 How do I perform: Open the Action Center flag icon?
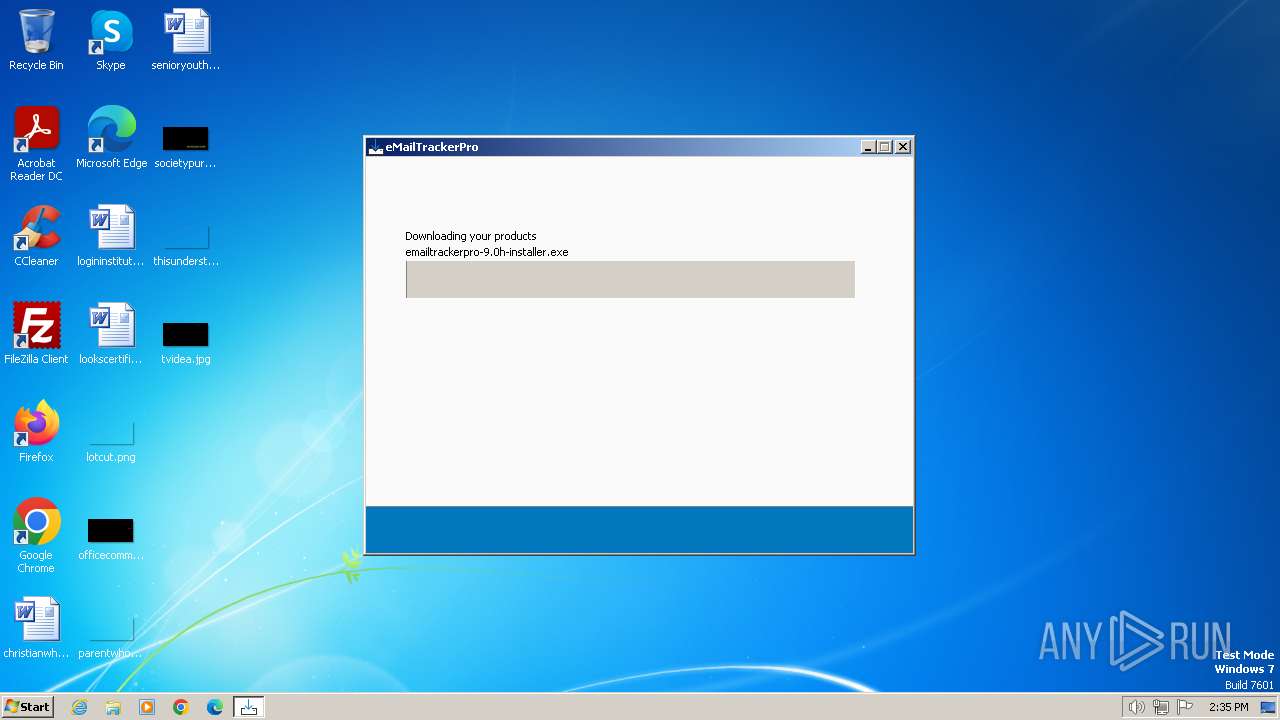[1185, 707]
